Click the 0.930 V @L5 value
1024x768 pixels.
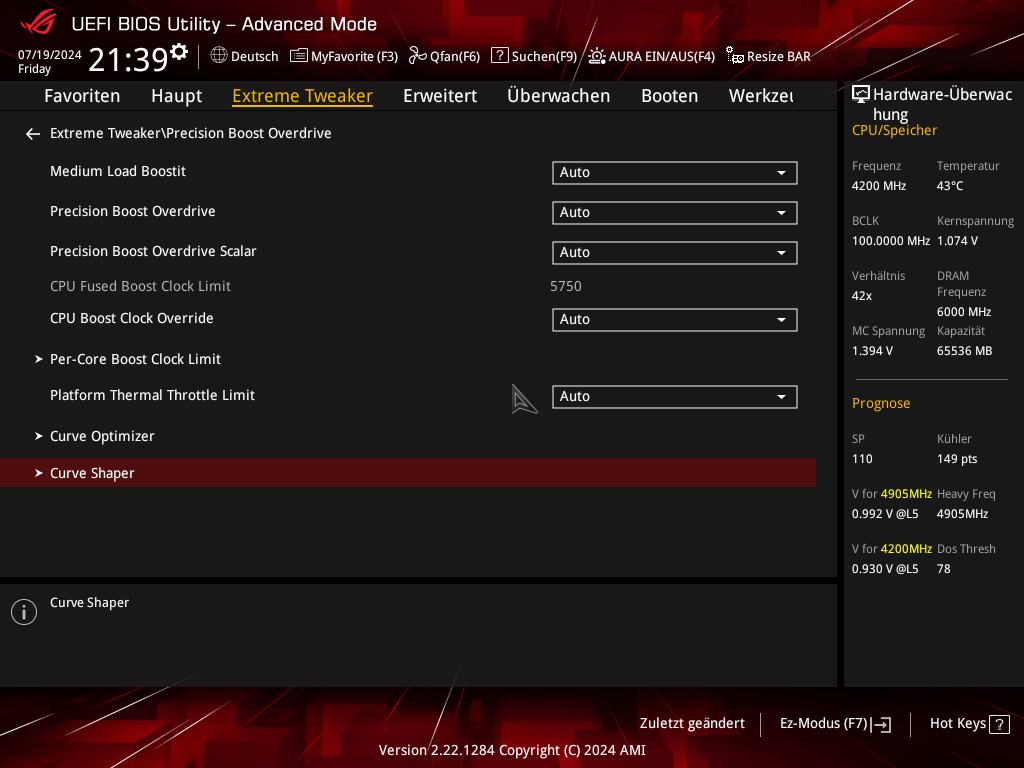coord(885,569)
